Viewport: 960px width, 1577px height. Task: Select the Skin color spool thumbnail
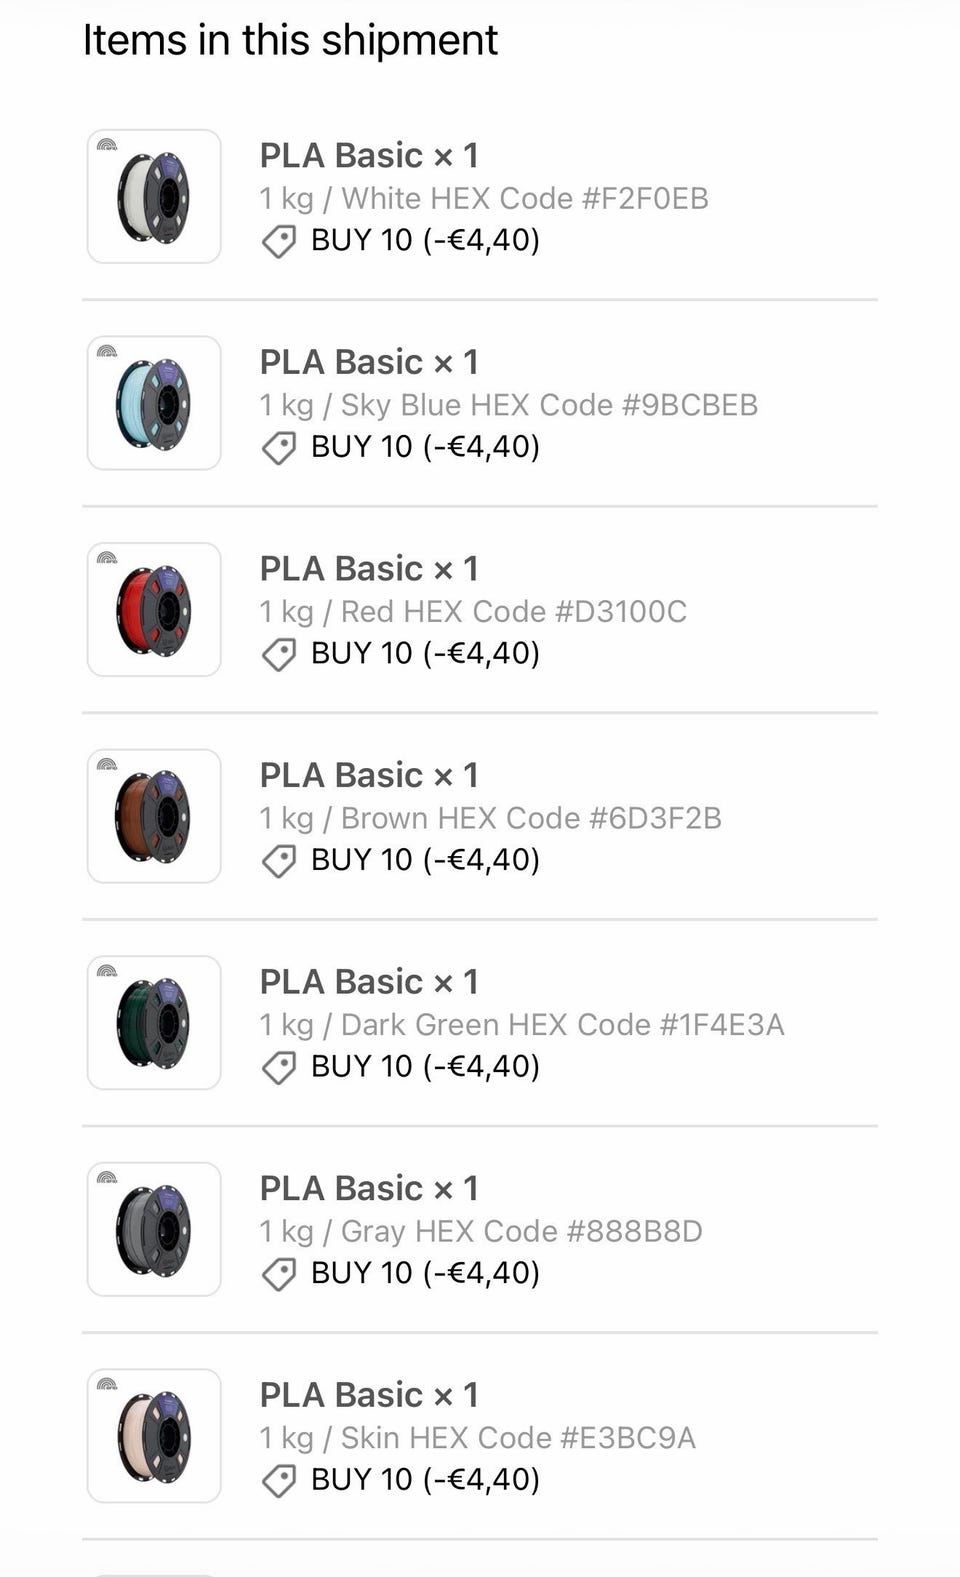pyautogui.click(x=154, y=1436)
